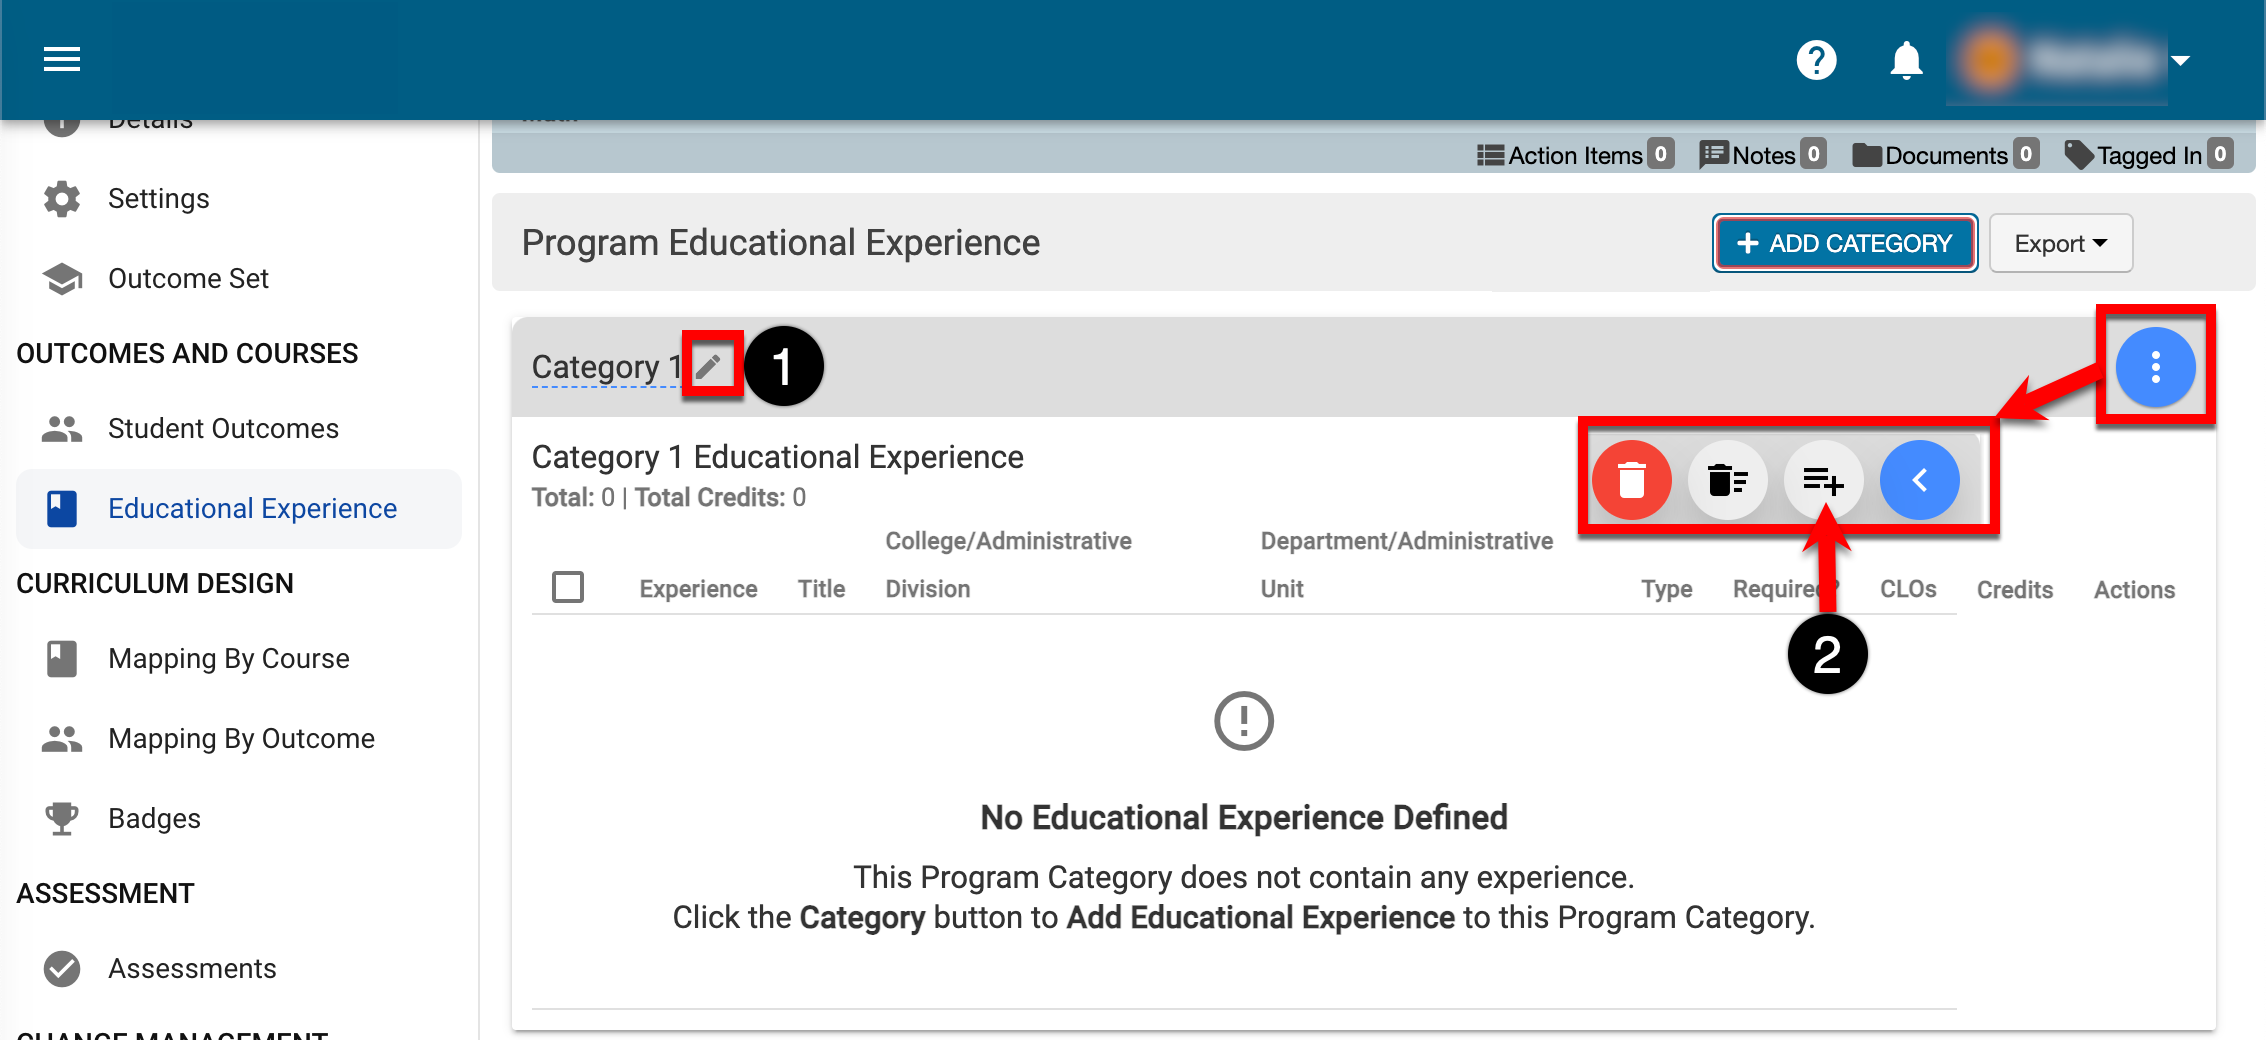Click the pencil icon to rename Category 1
This screenshot has width=2266, height=1040.
(709, 366)
